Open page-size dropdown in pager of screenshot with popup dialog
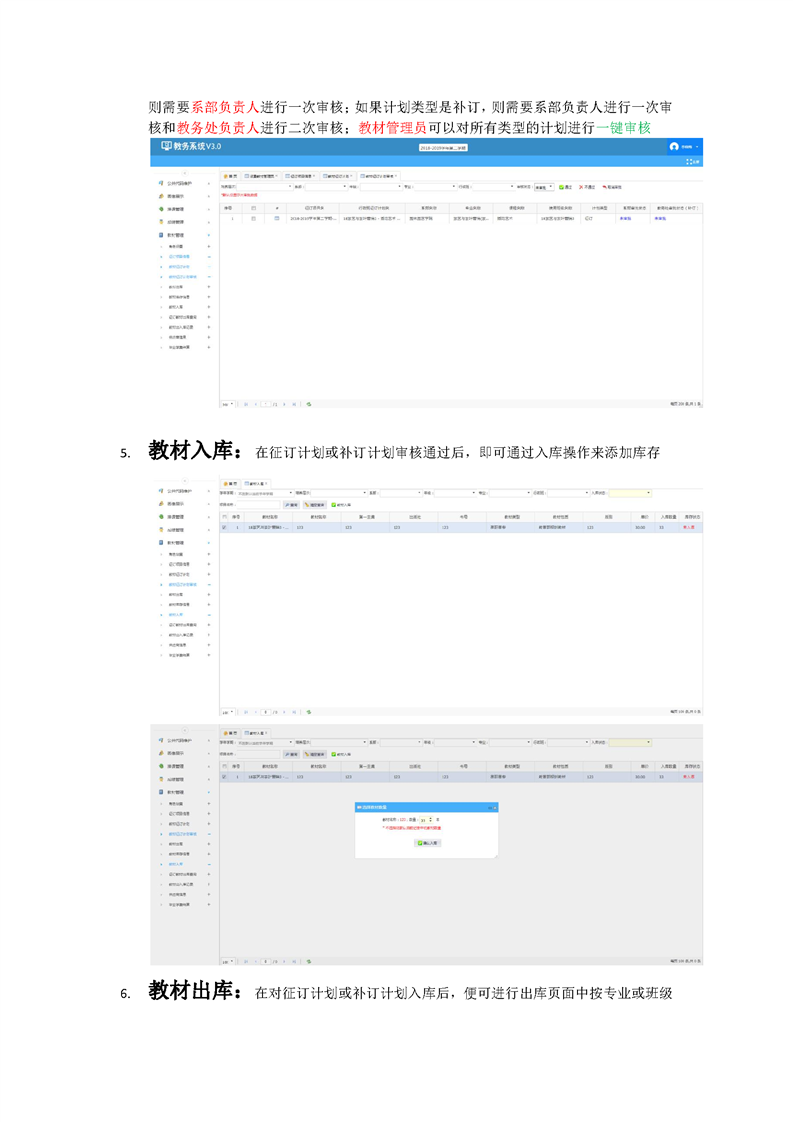This screenshot has width=793, height=1122. (x=228, y=961)
